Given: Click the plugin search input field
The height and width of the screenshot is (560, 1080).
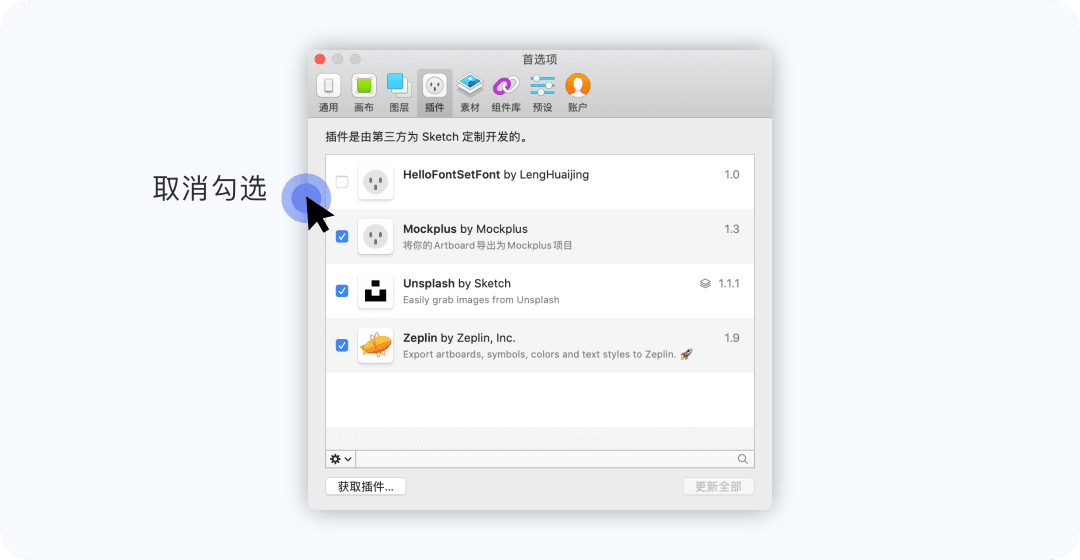Looking at the screenshot, I should (x=554, y=459).
